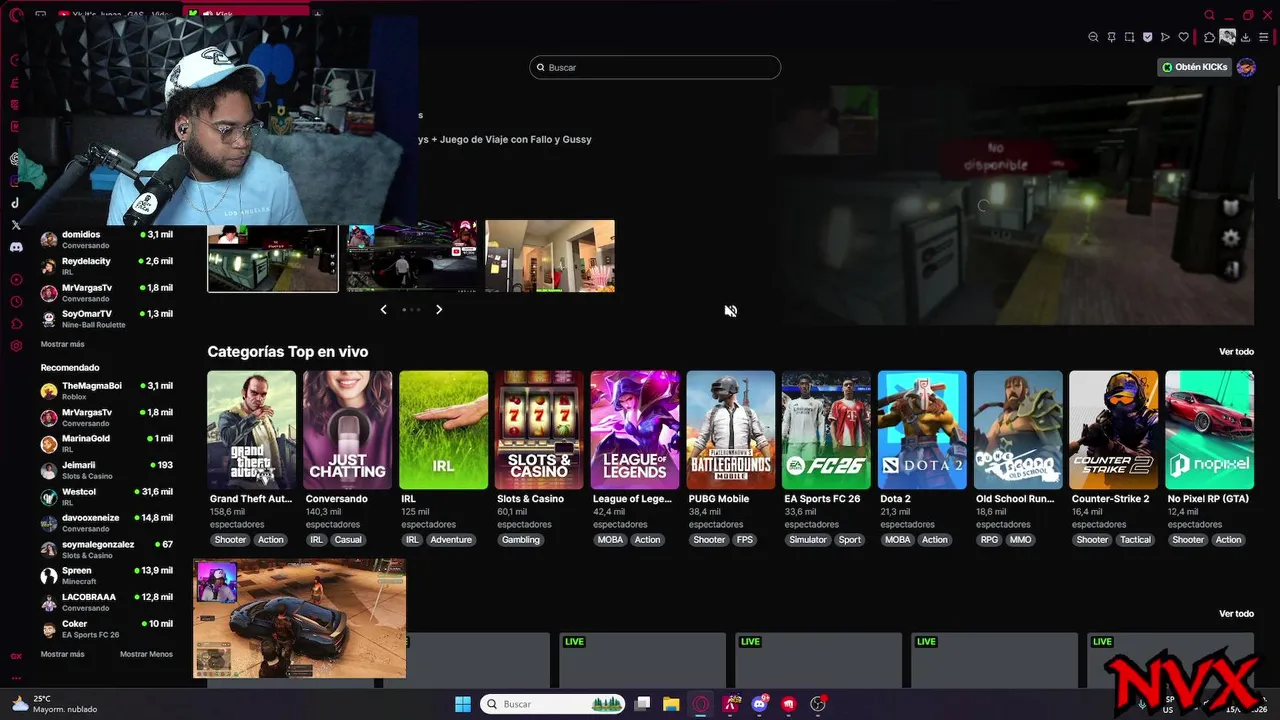The image size is (1280, 720).
Task: Open domidios channel in sidebar
Action: (x=106, y=239)
